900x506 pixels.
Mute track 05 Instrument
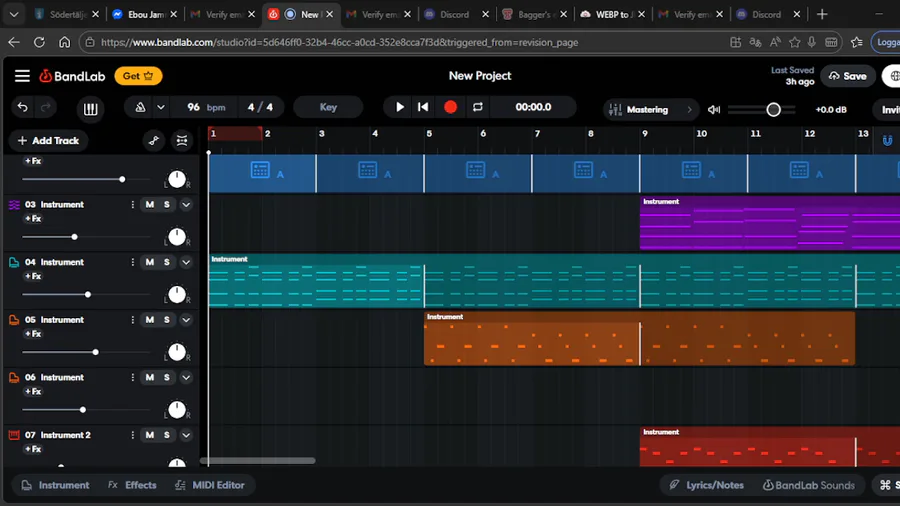150,320
